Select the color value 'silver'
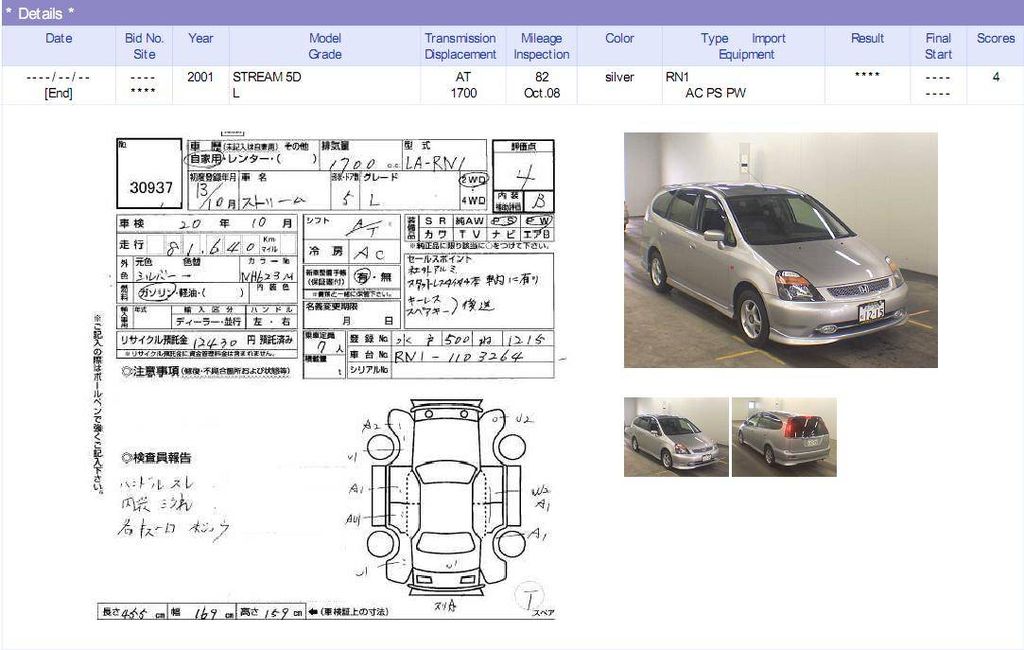Viewport: 1024px width, 650px height. [620, 77]
